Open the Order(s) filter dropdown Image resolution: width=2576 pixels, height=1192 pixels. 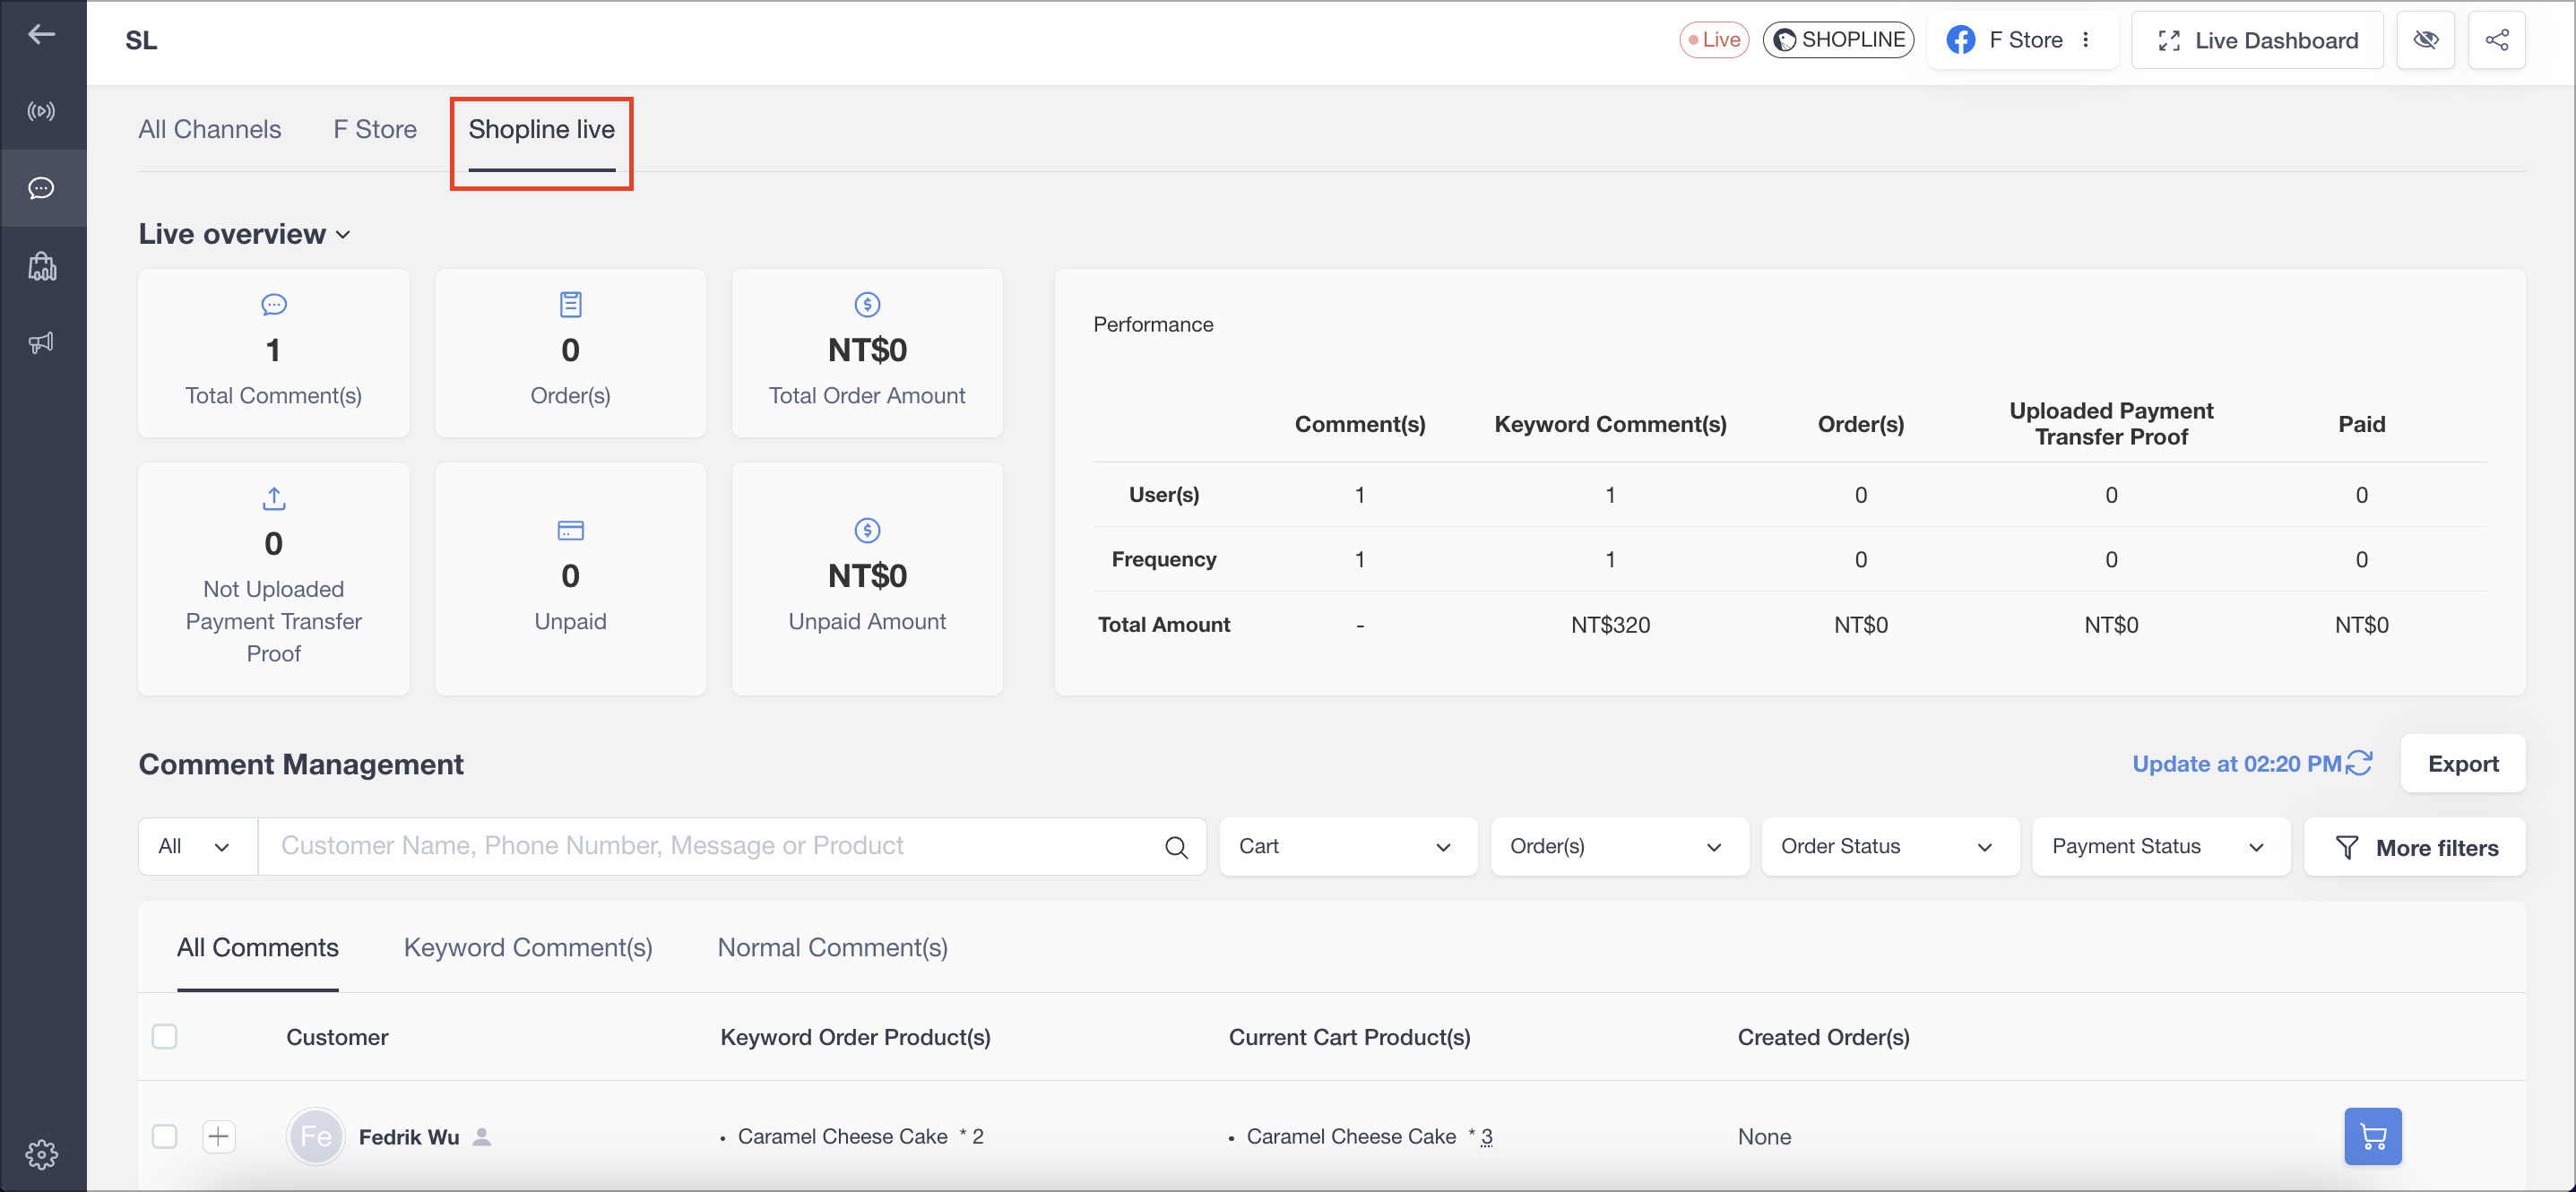click(1618, 846)
